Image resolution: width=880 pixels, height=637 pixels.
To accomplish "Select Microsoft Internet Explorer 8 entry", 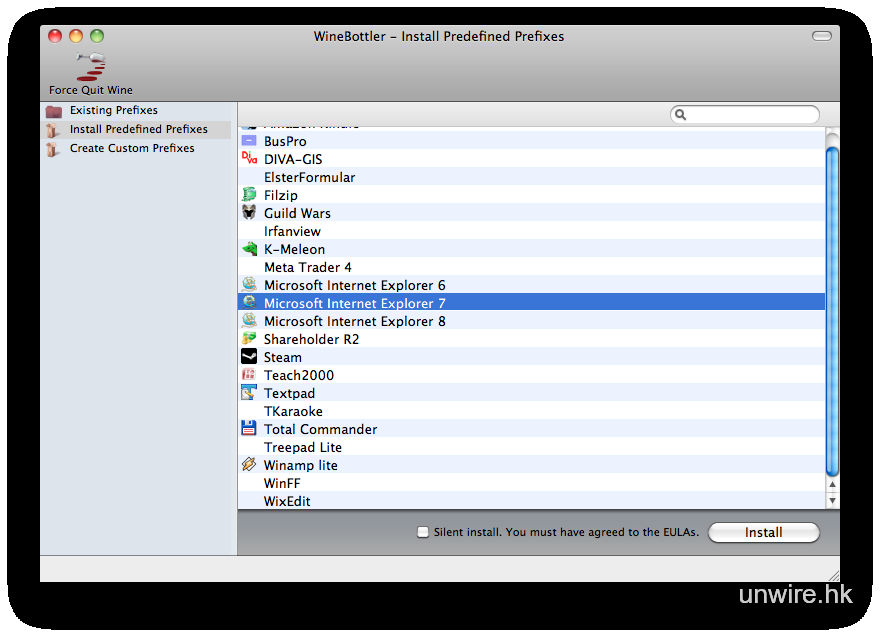I will click(x=354, y=321).
